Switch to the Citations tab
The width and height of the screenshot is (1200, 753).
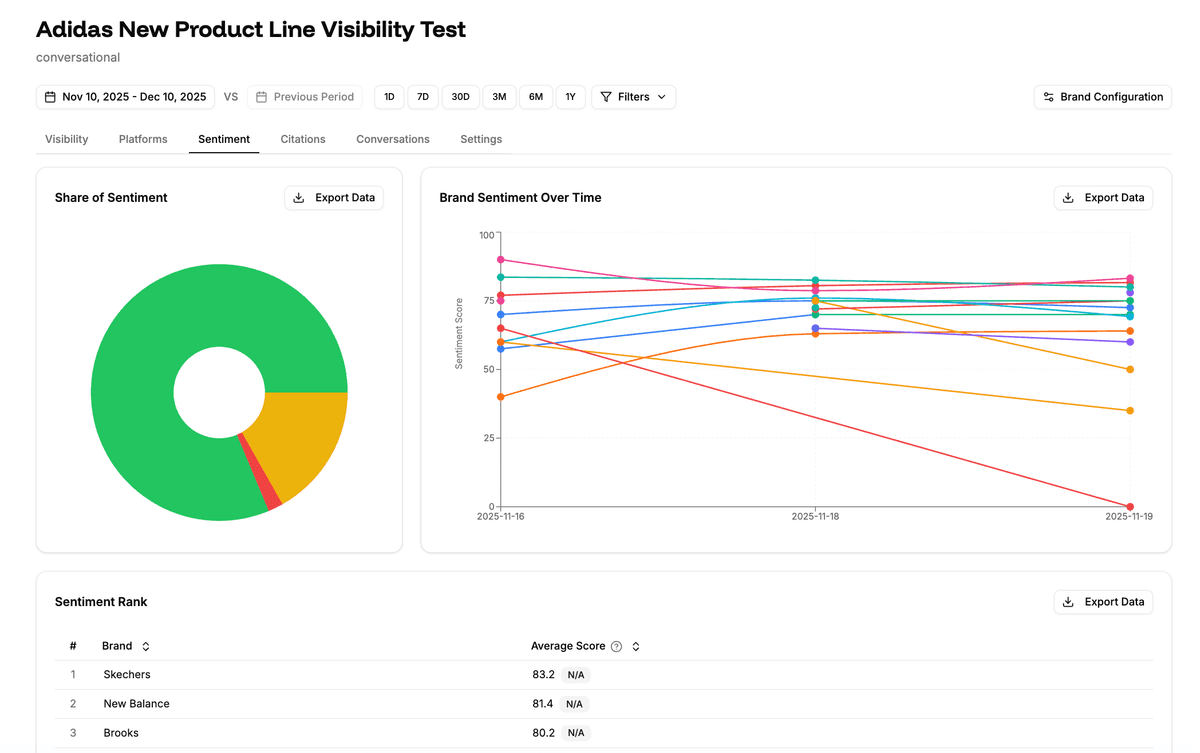302,139
